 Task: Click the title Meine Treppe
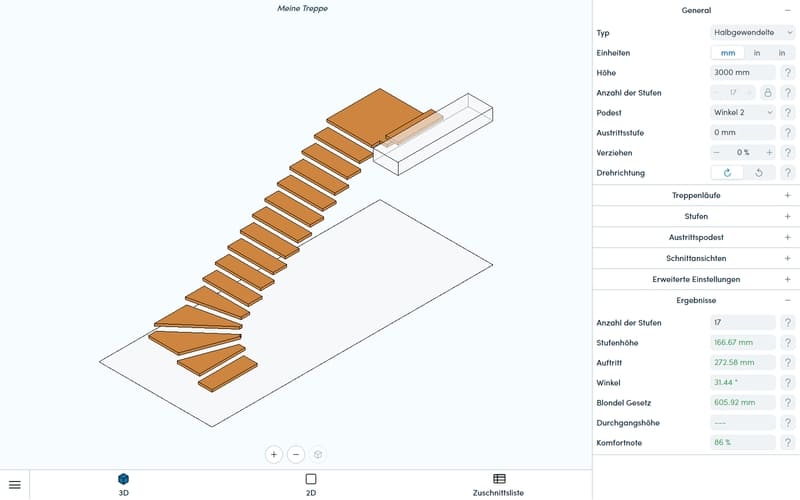(302, 8)
